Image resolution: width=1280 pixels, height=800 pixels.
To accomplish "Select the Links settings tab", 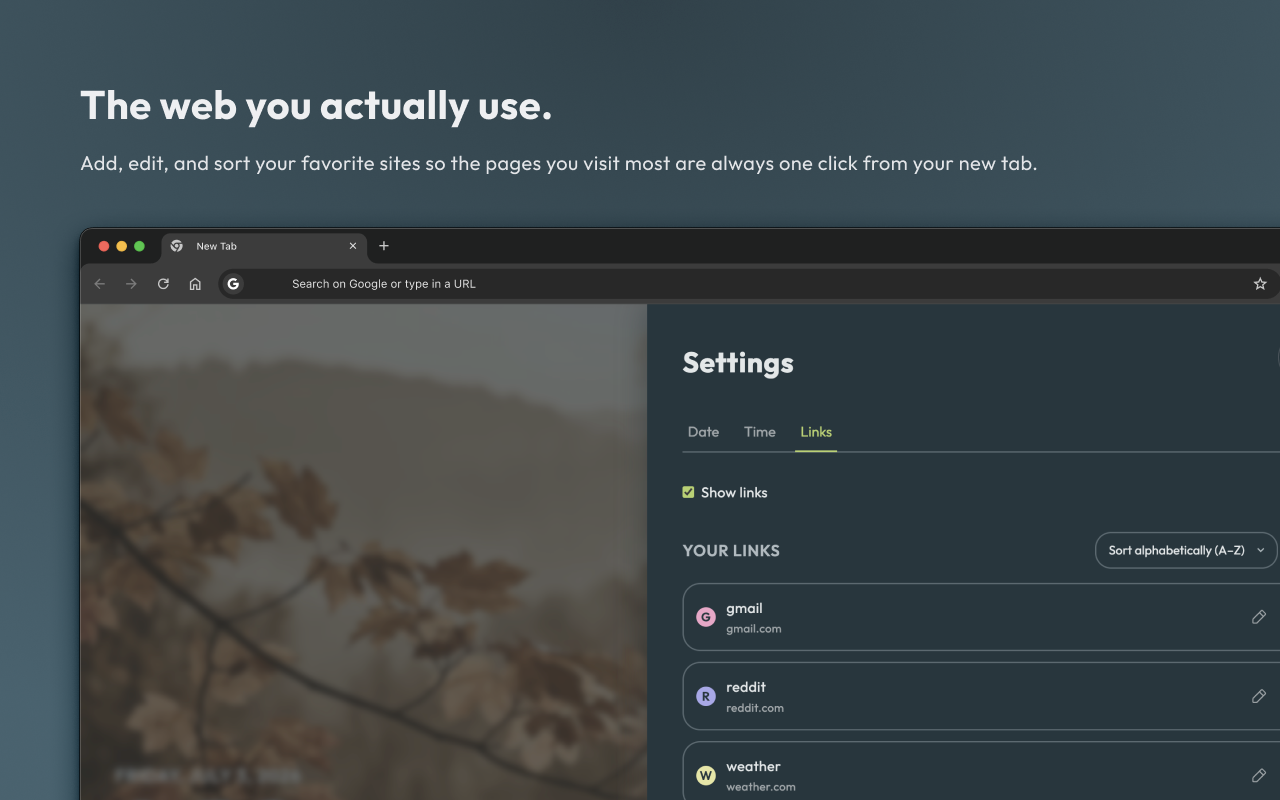I will (x=816, y=432).
